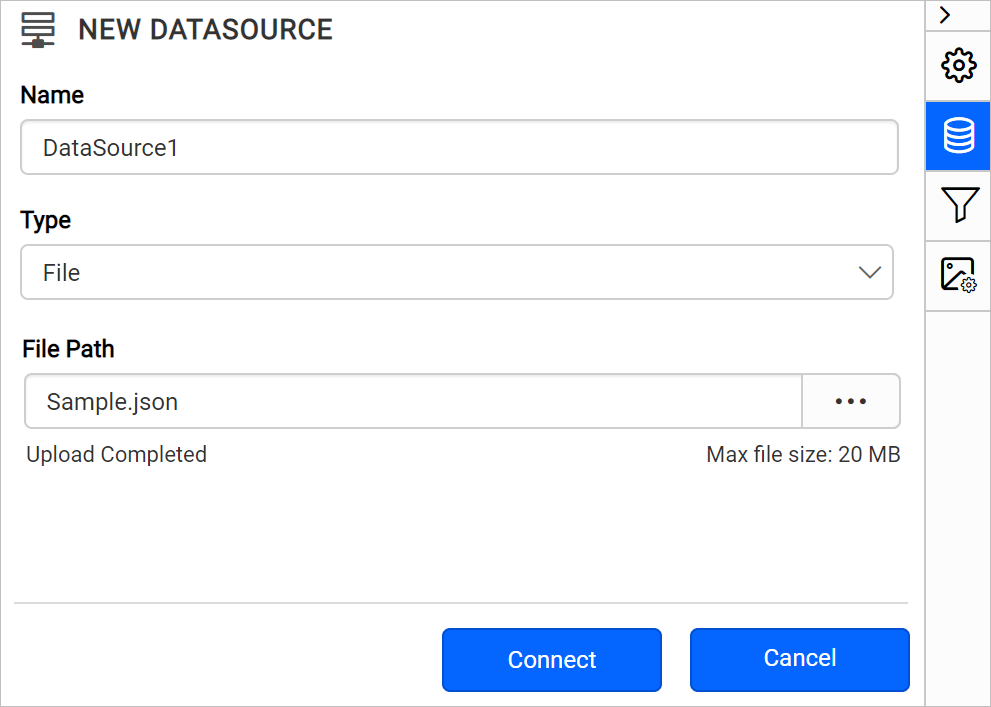Click the Connect button
Viewport: 991px width, 707px height.
click(552, 660)
